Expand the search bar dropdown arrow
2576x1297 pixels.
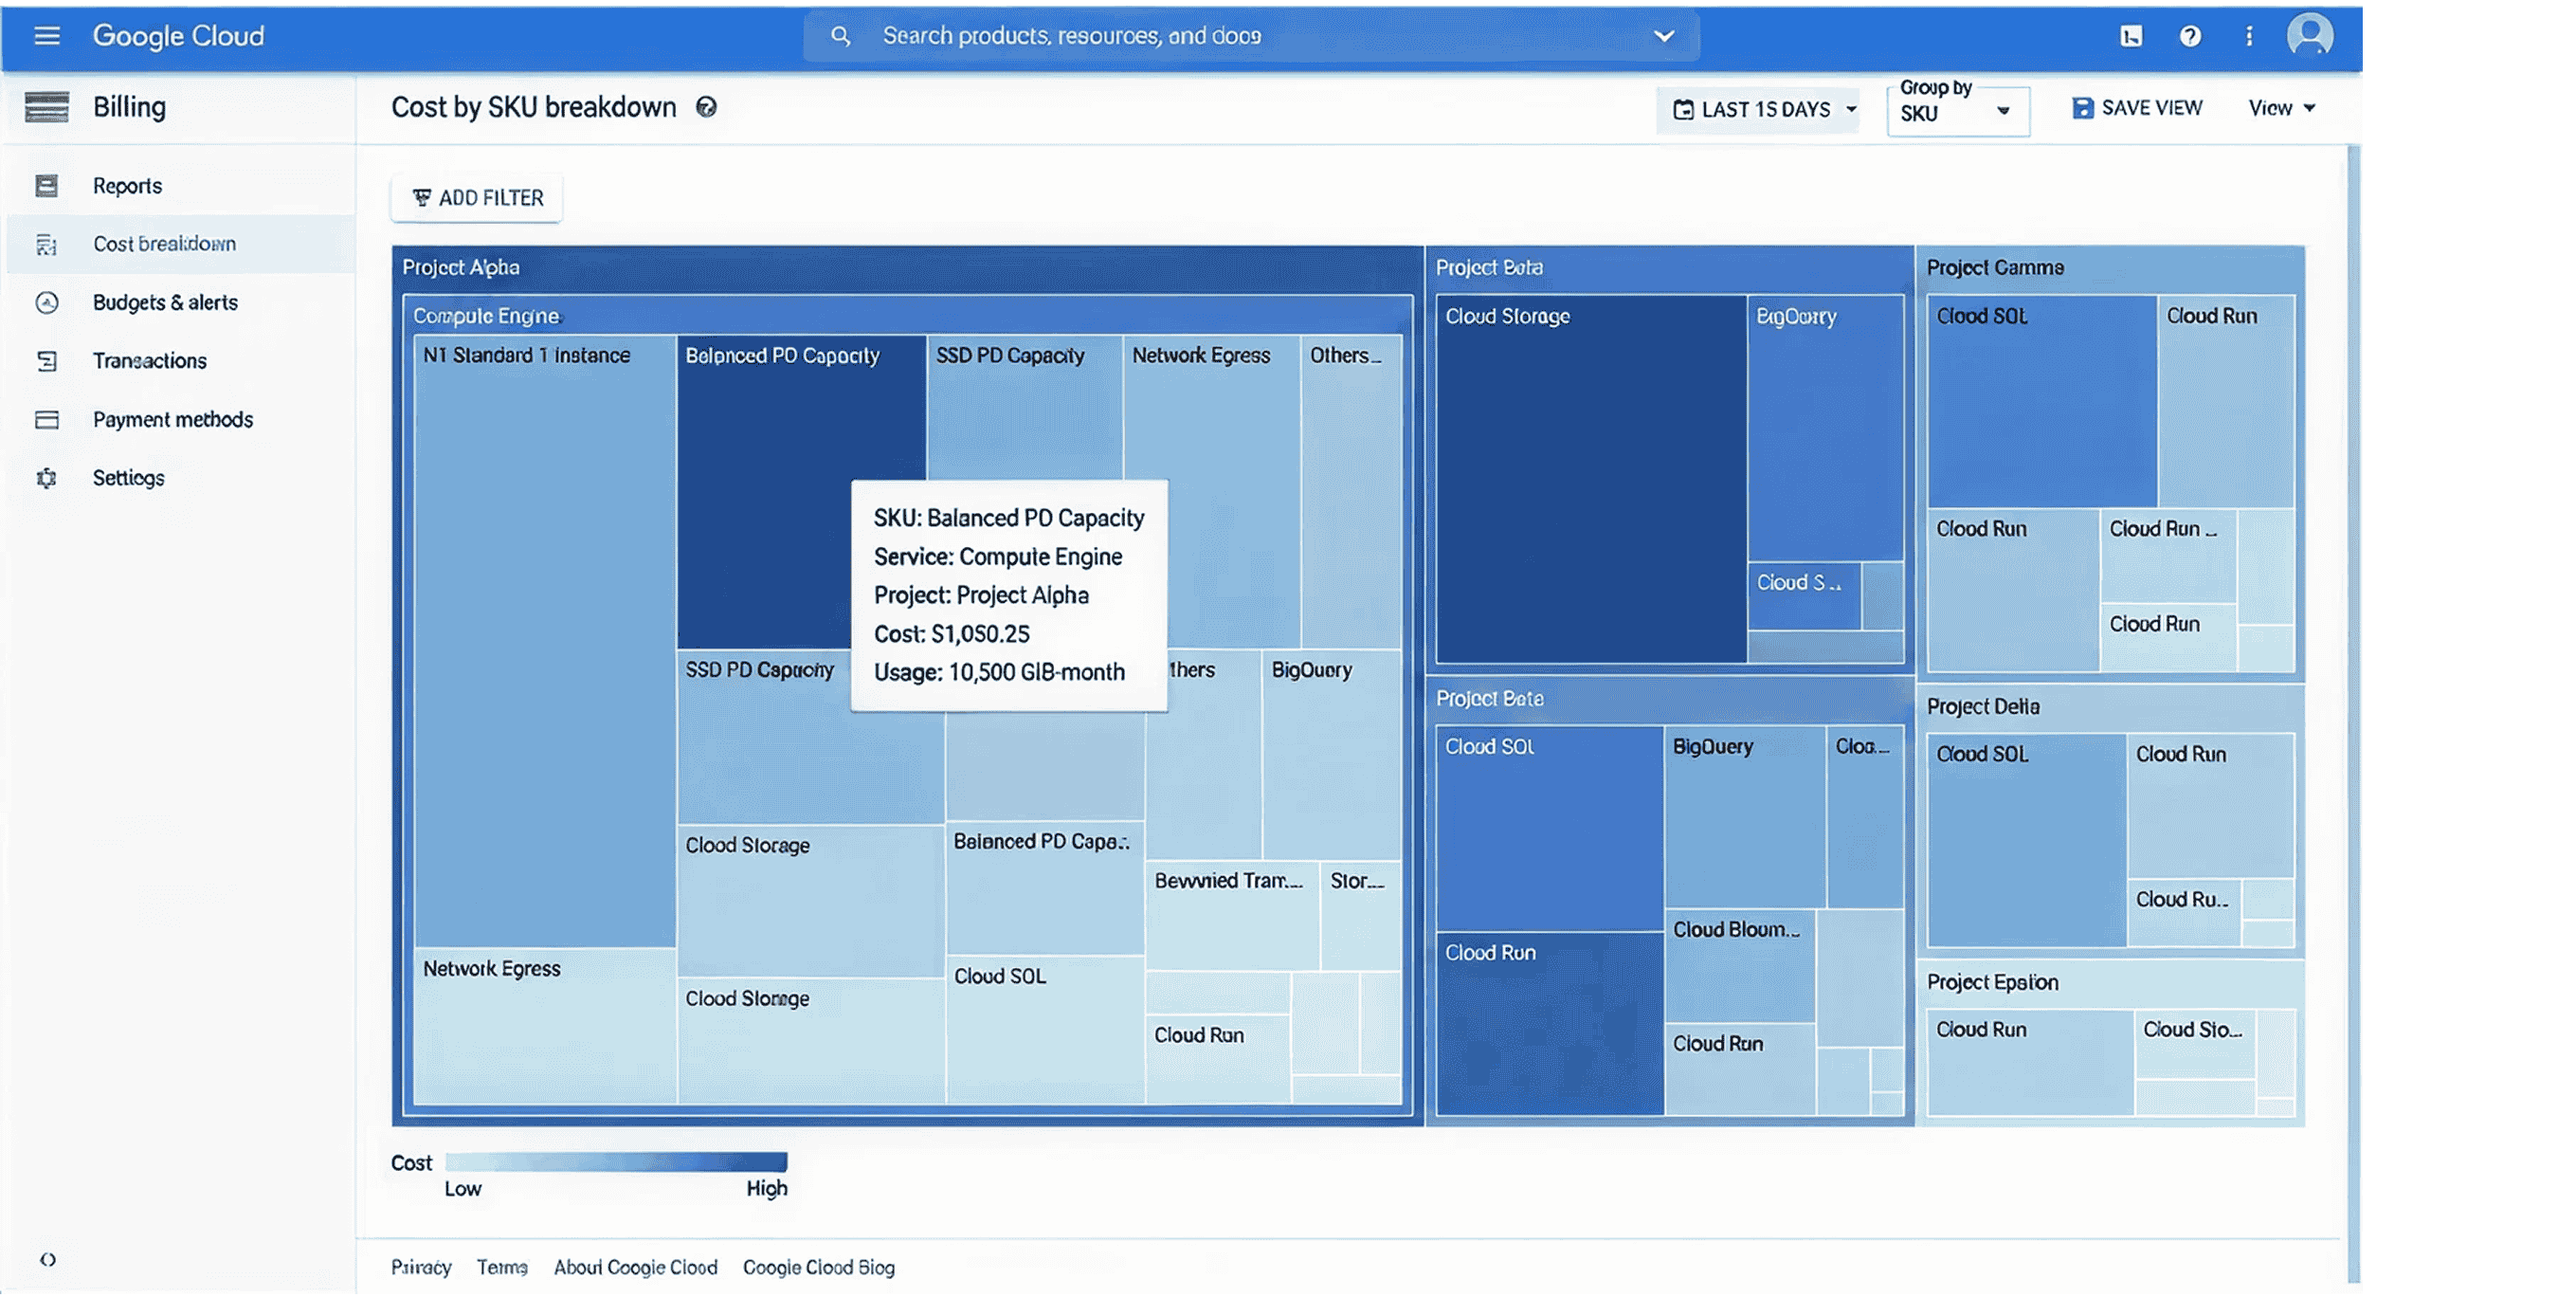click(1664, 36)
